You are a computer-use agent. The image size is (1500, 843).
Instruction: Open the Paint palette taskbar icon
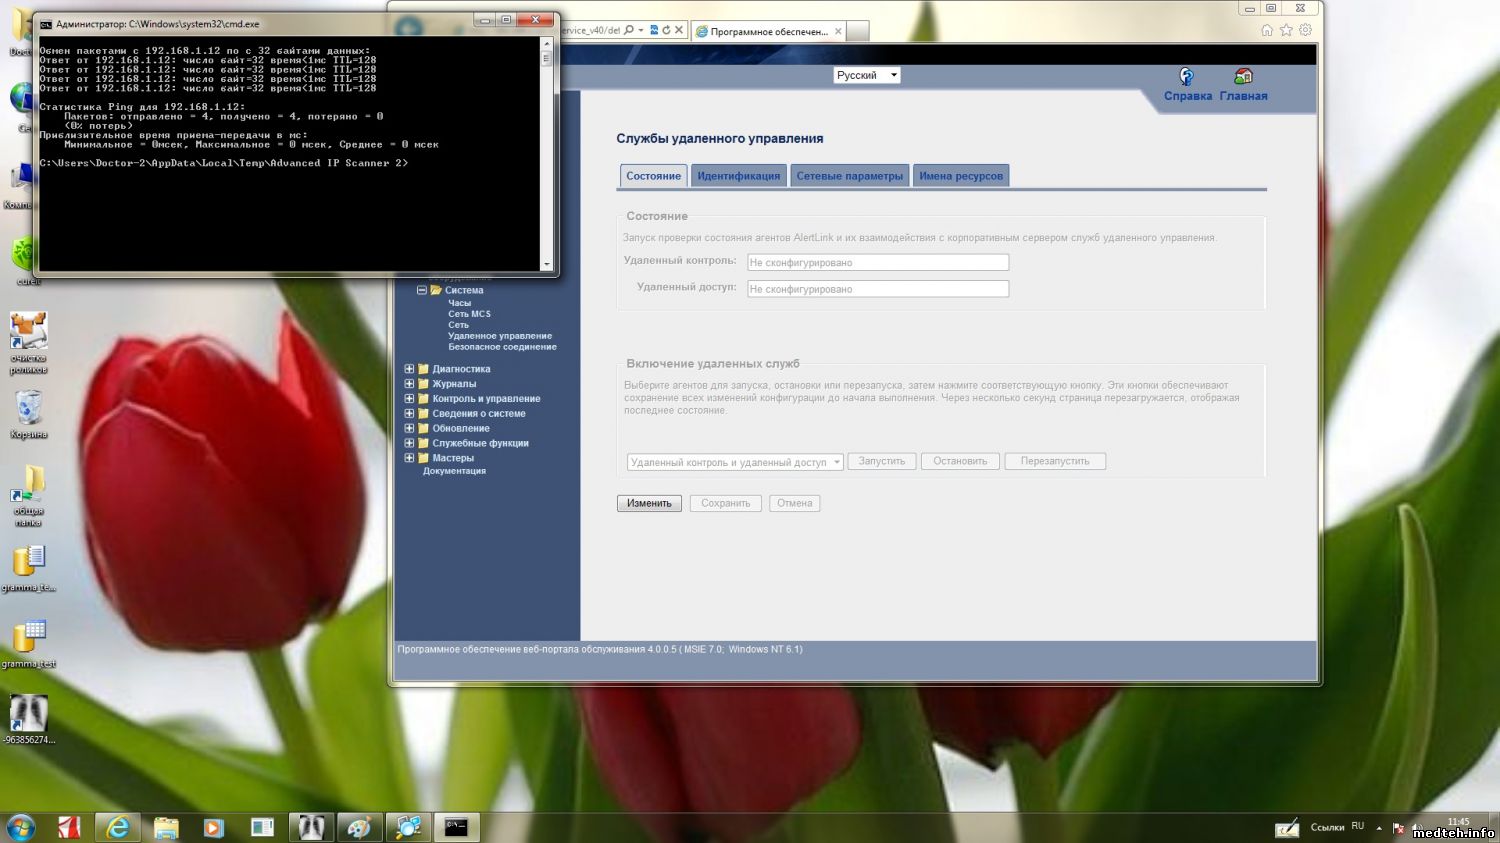tap(359, 826)
